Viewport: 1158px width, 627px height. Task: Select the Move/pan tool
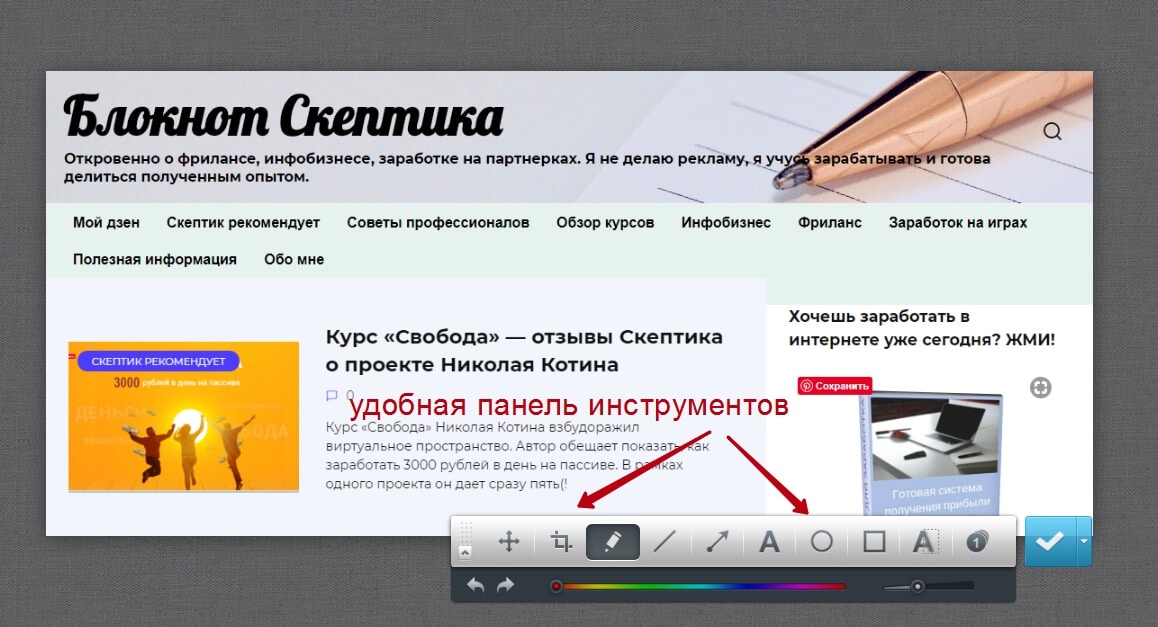[509, 542]
